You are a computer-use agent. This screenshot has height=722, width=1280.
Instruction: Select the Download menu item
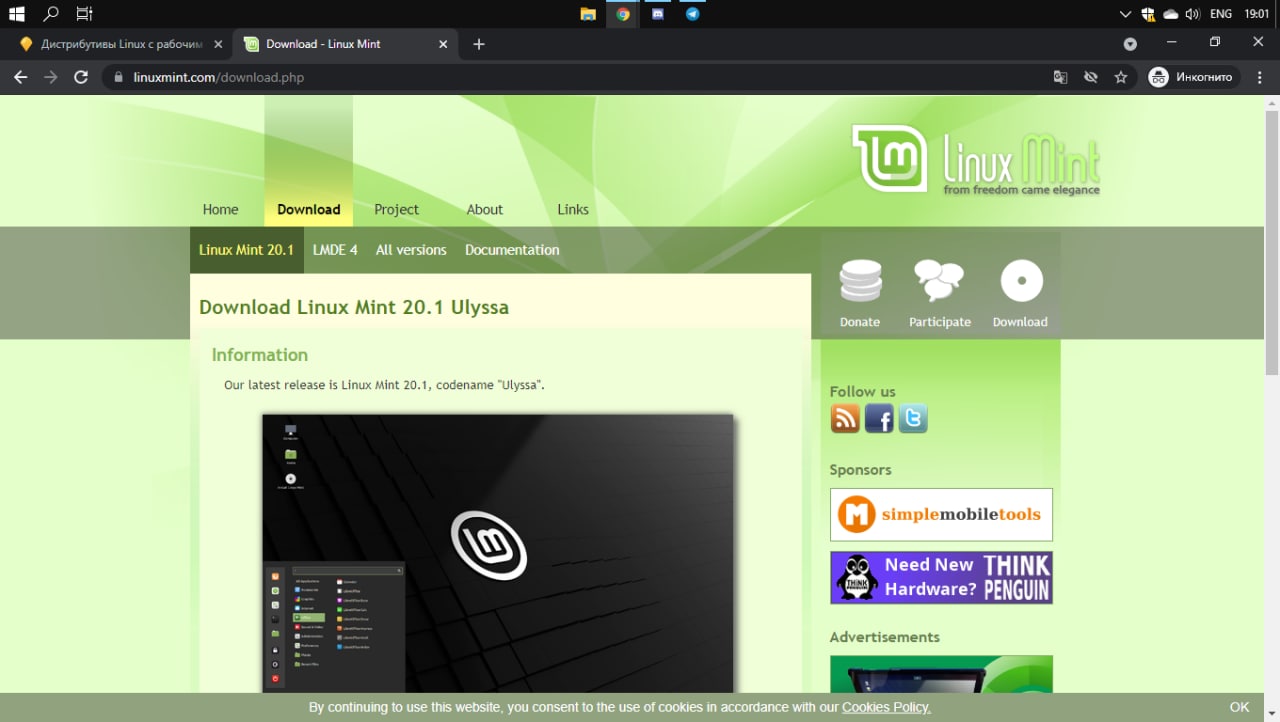pos(308,209)
